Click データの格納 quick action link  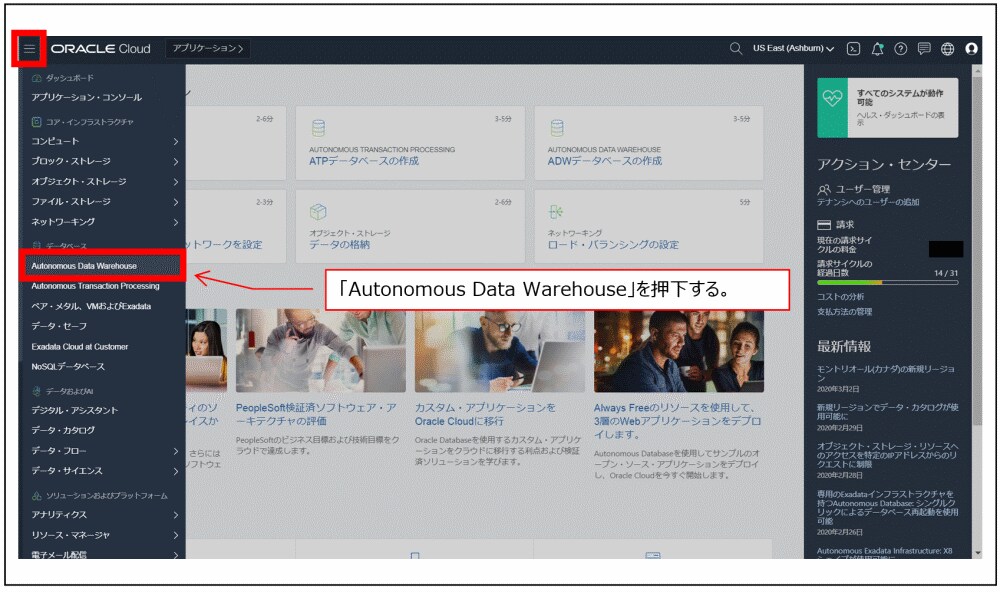339,245
